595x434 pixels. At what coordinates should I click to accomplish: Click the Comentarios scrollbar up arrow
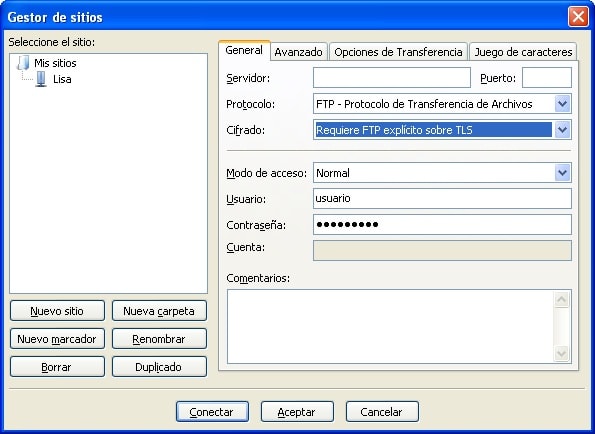tap(562, 300)
